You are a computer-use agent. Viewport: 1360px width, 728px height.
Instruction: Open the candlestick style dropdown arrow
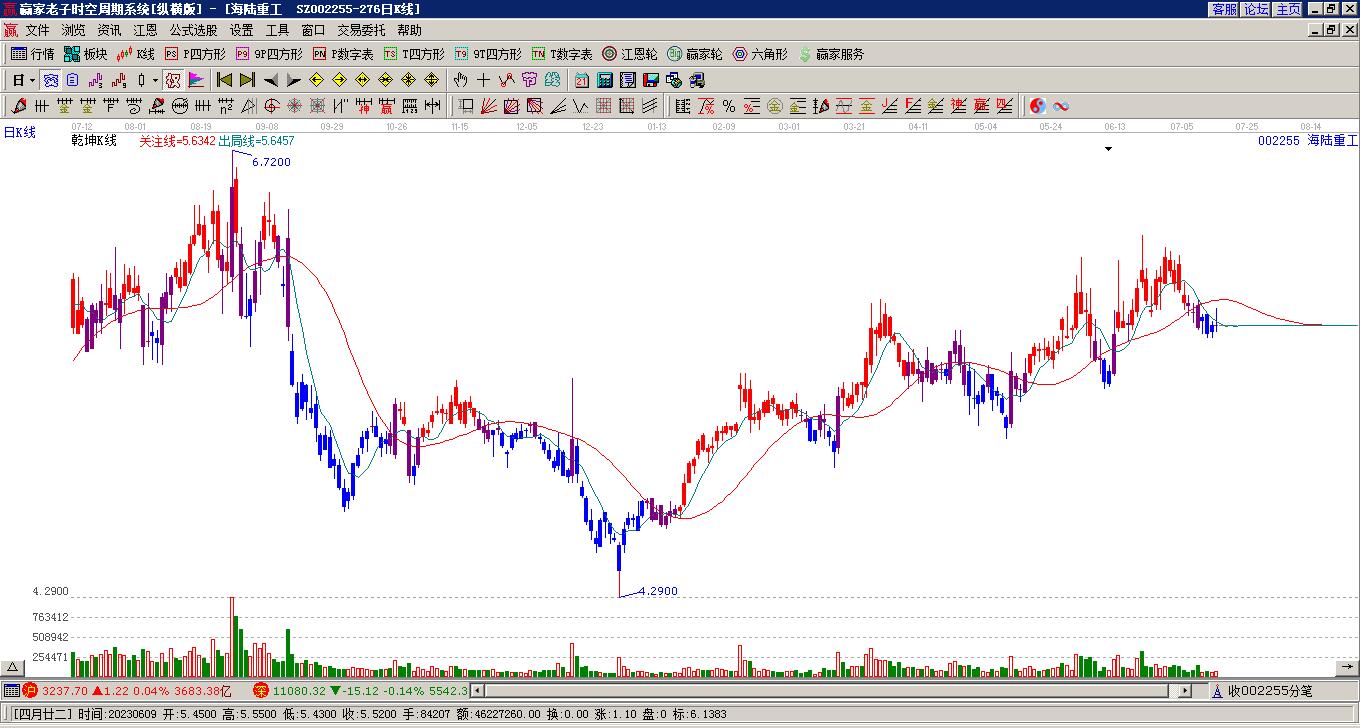click(x=155, y=80)
